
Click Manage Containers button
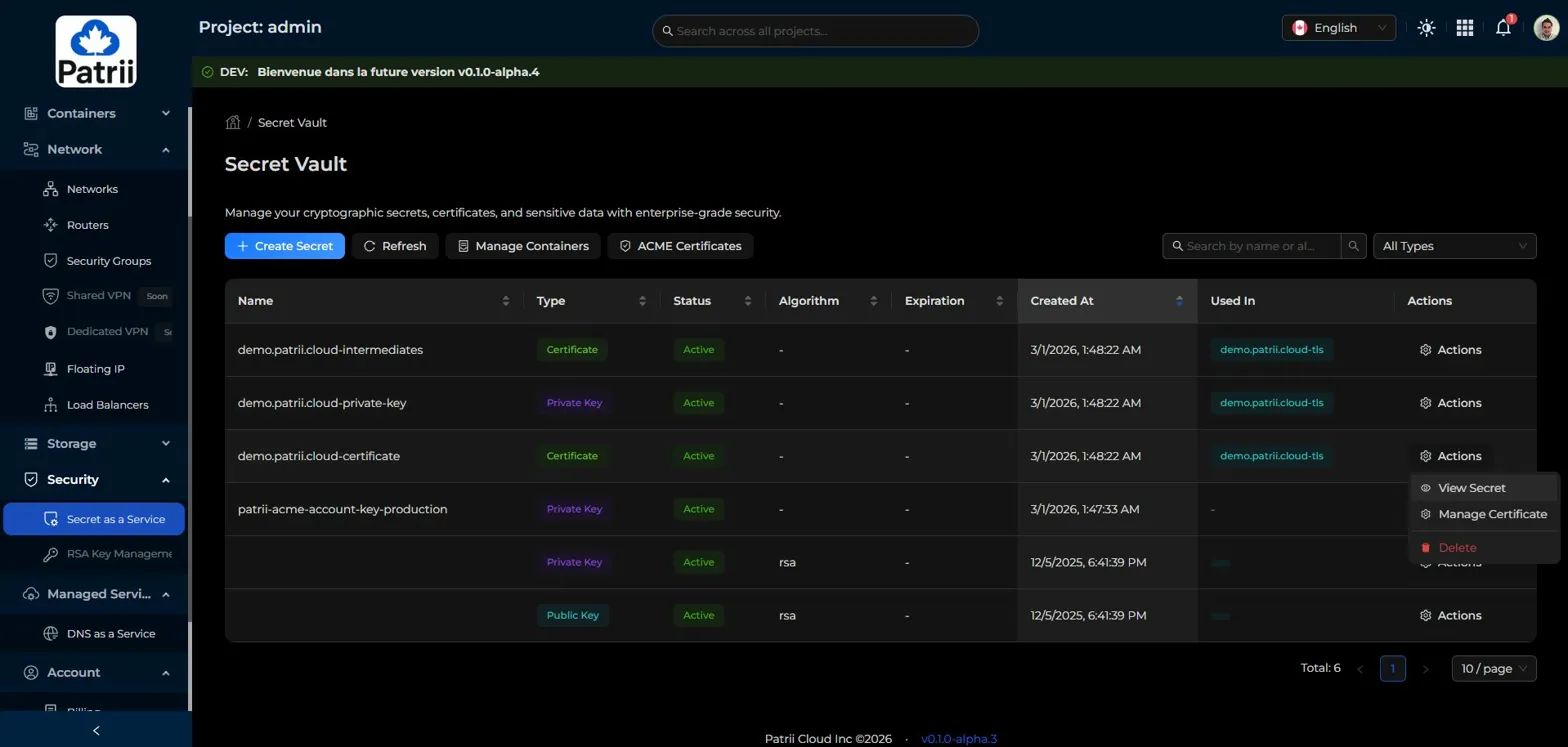coord(524,246)
